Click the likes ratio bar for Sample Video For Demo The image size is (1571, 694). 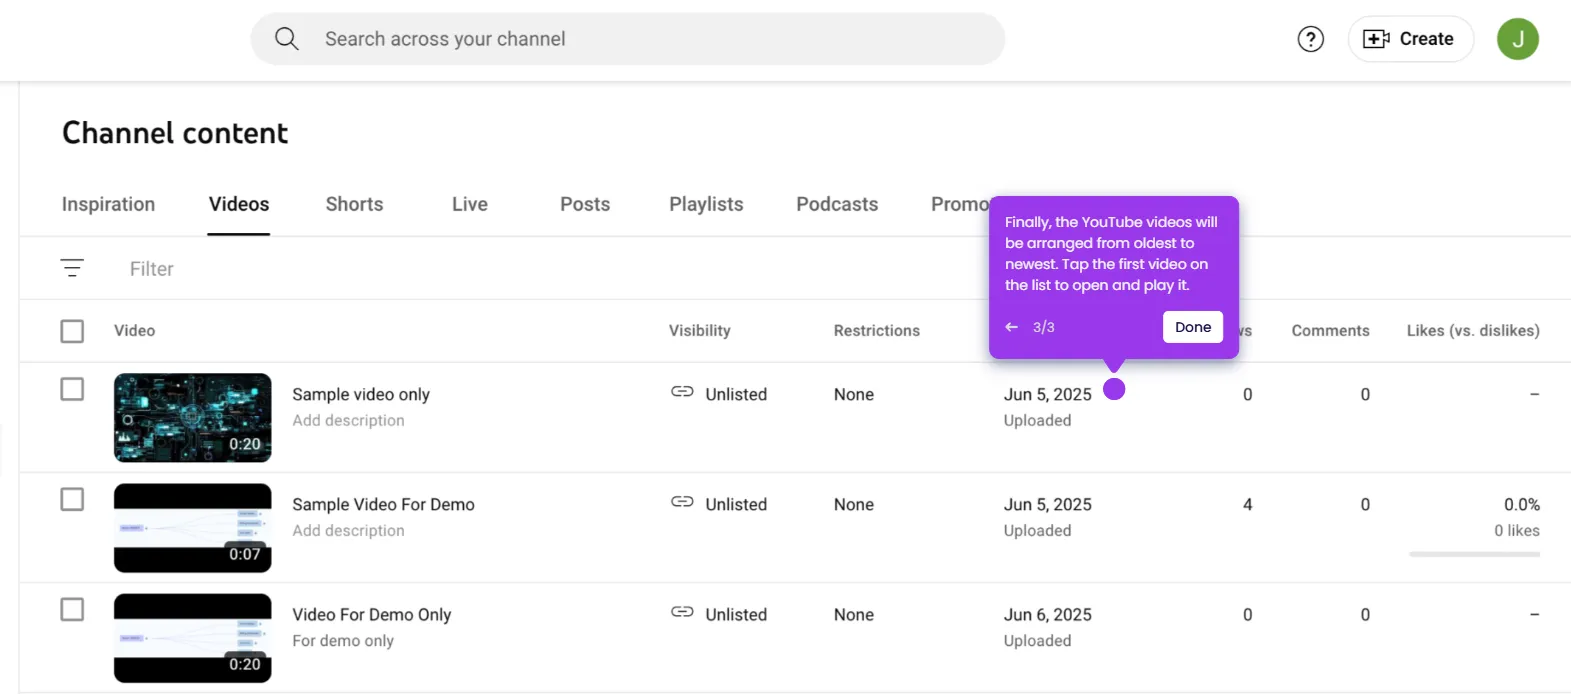pyautogui.click(x=1474, y=553)
